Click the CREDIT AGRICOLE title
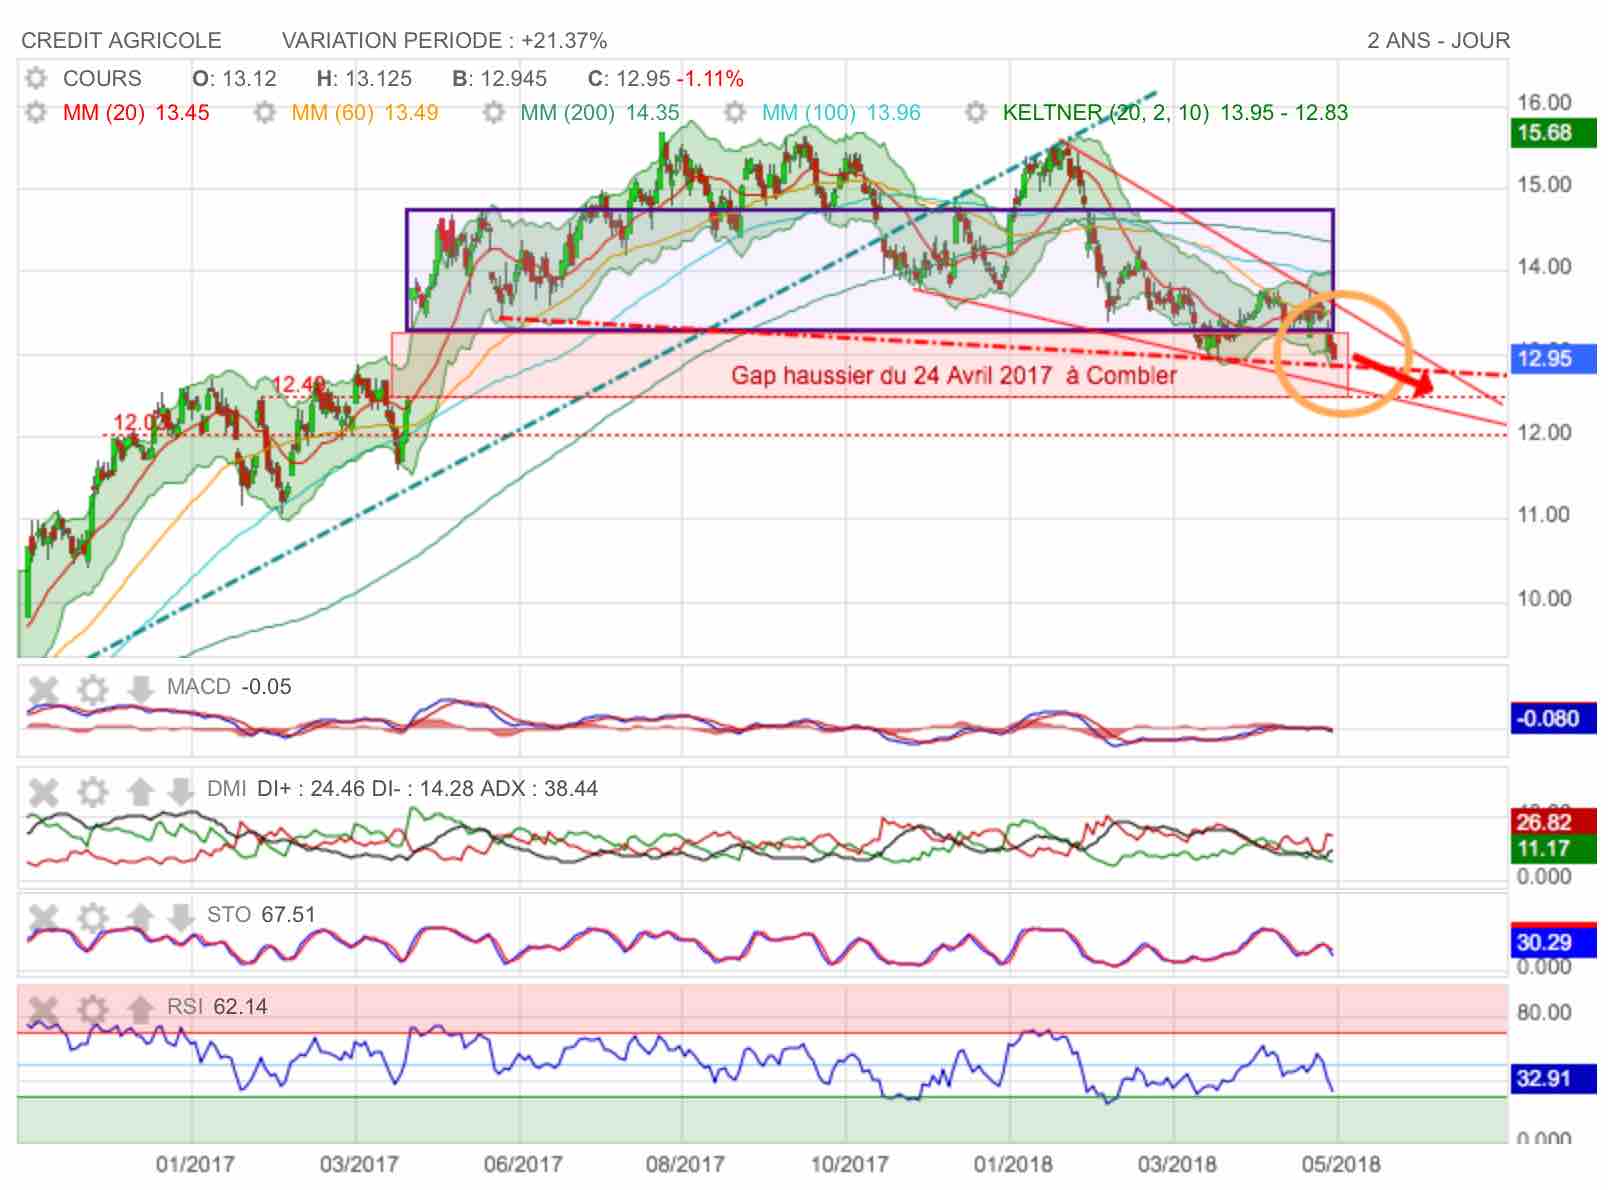 121,41
